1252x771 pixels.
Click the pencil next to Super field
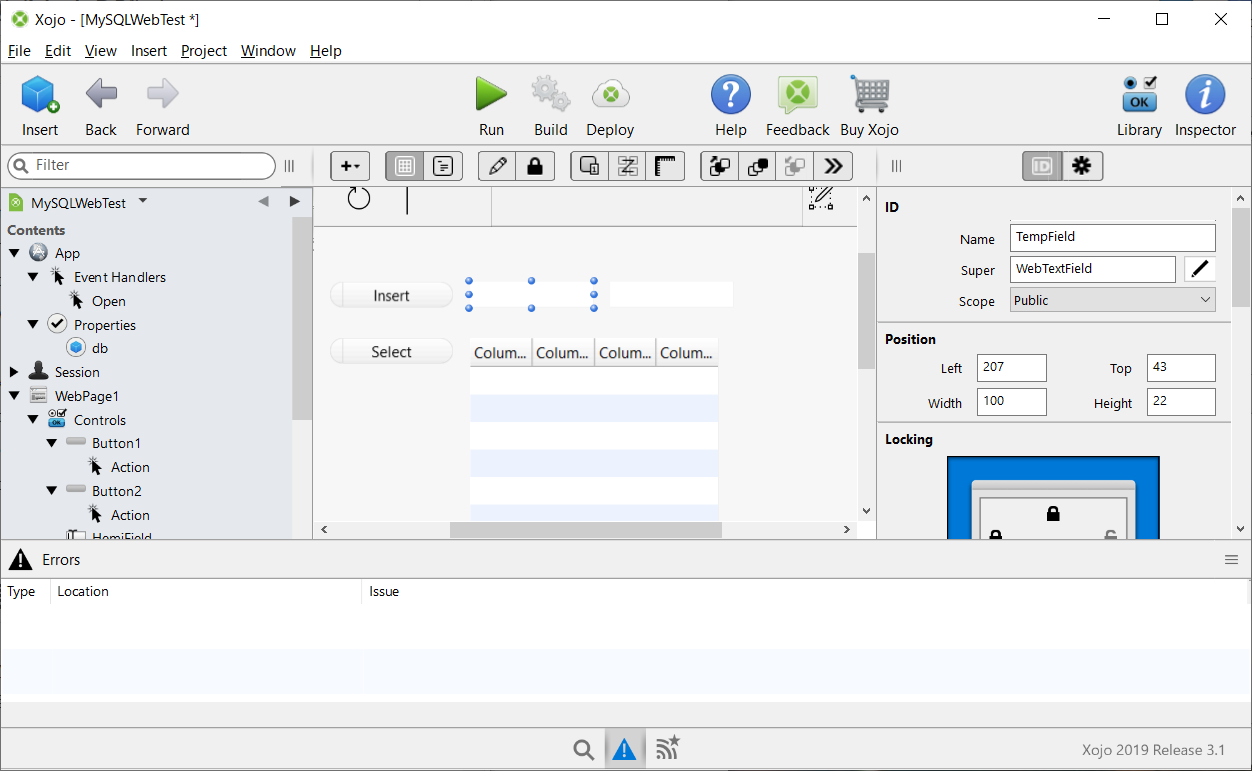point(1200,269)
